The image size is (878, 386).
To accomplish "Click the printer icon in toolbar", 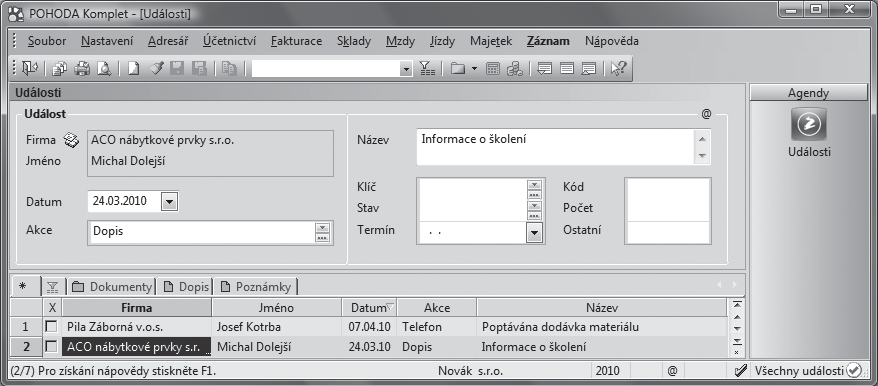I will click(82, 68).
